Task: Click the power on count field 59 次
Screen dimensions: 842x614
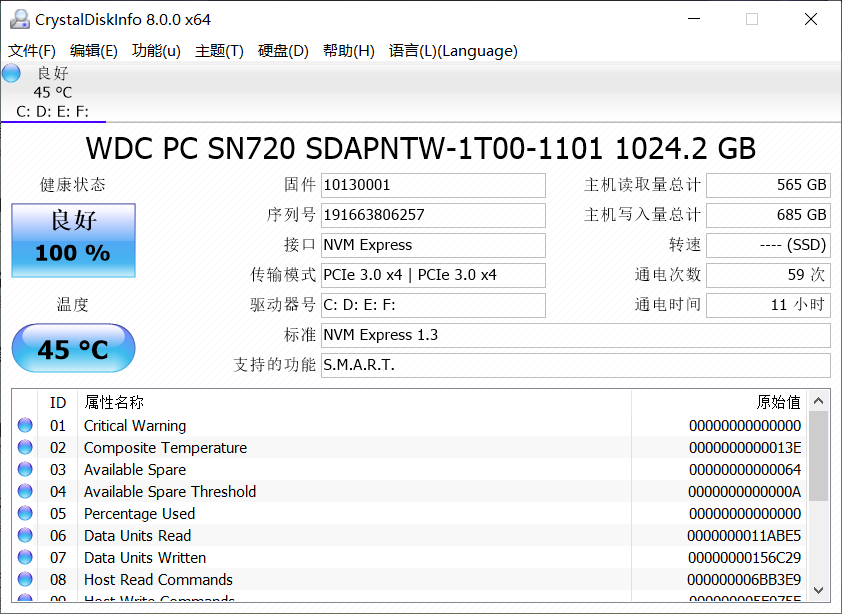Action: click(x=768, y=276)
